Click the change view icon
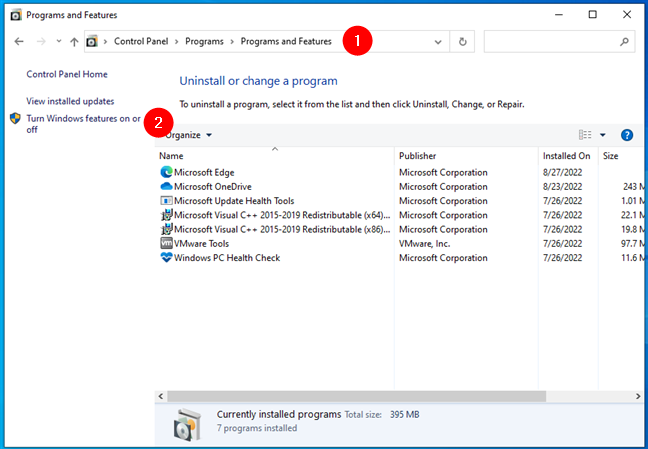 585,135
